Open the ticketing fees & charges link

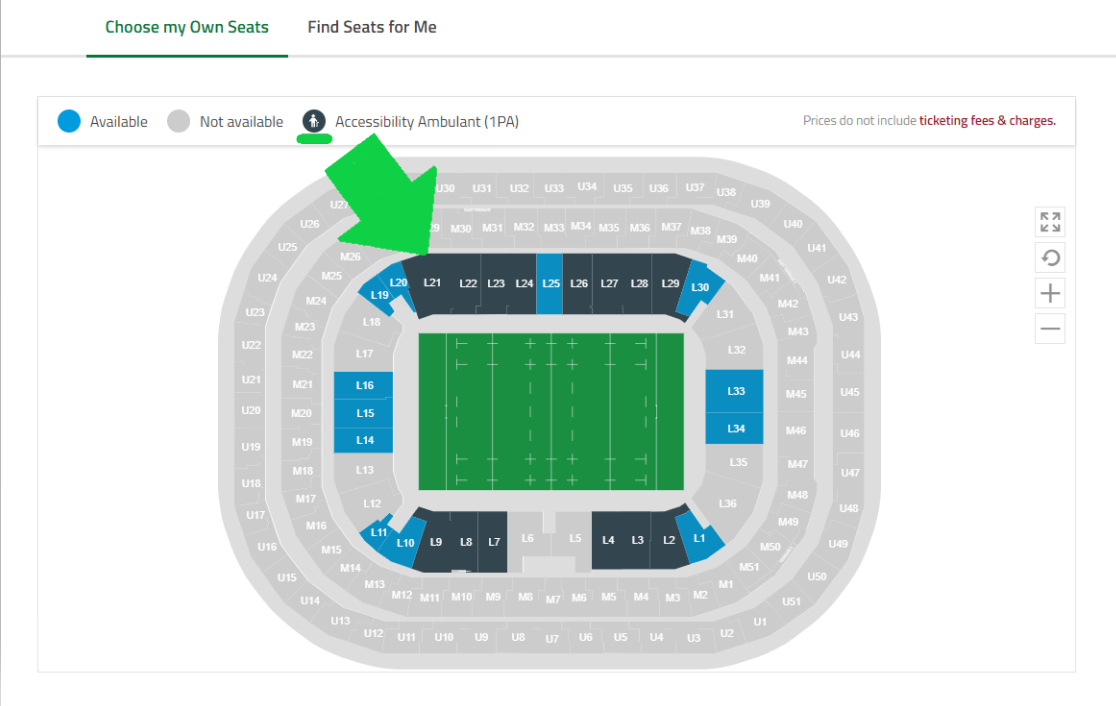(987, 121)
